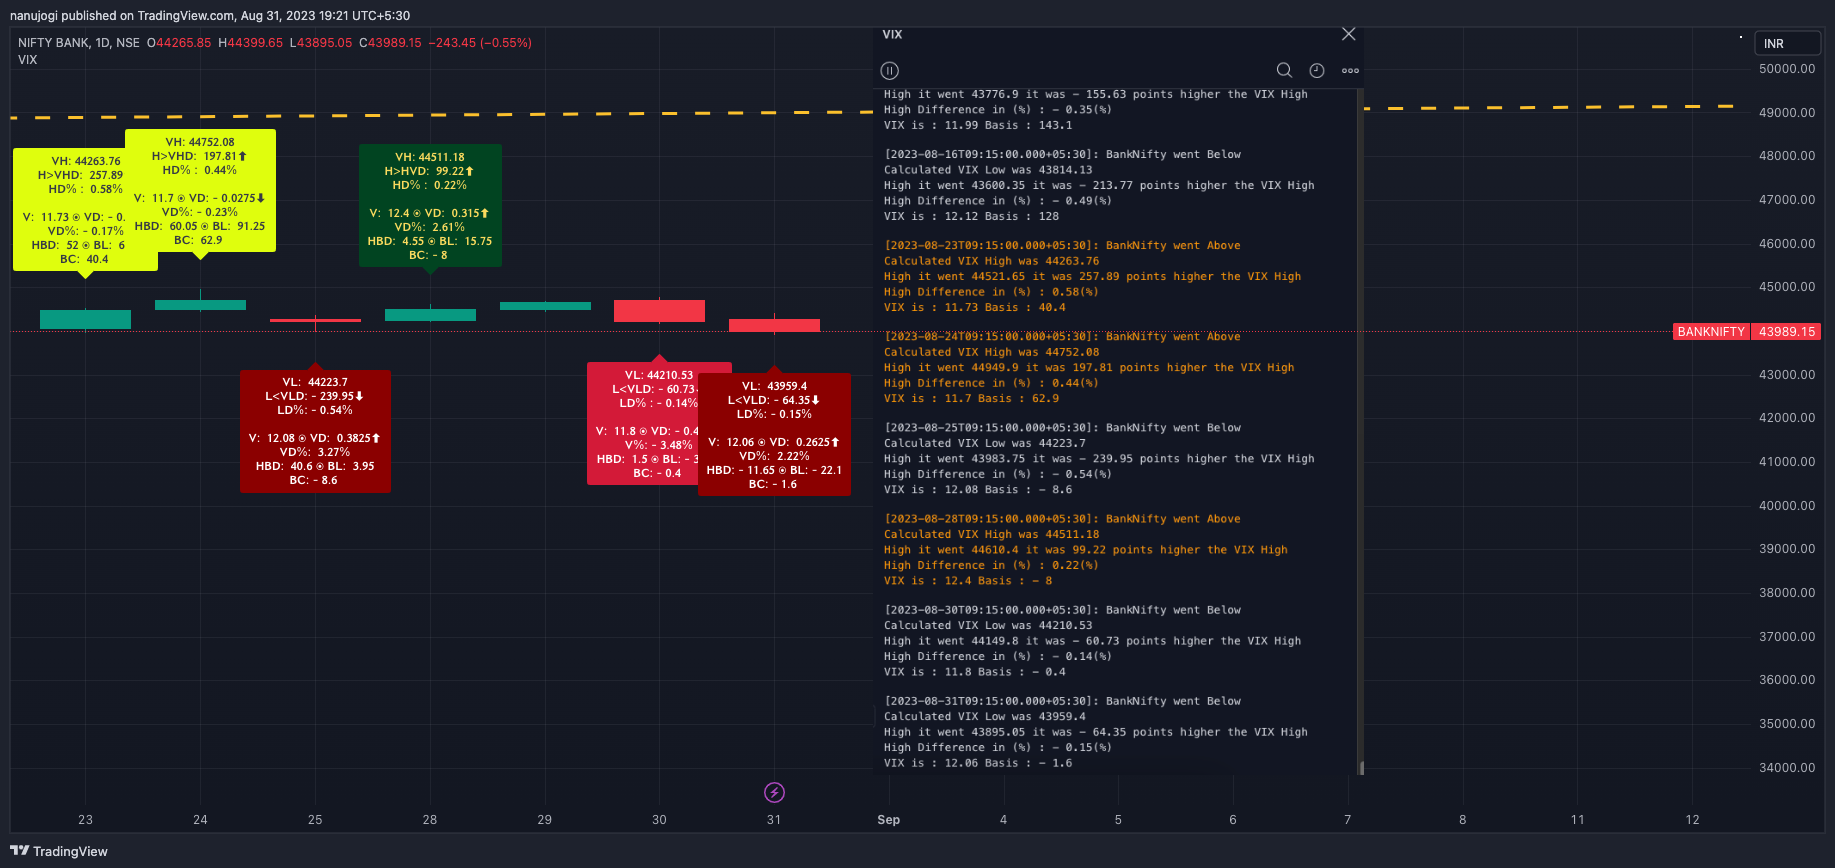Click the 40000.00 price axis label
This screenshot has width=1835, height=868.
tap(1787, 506)
